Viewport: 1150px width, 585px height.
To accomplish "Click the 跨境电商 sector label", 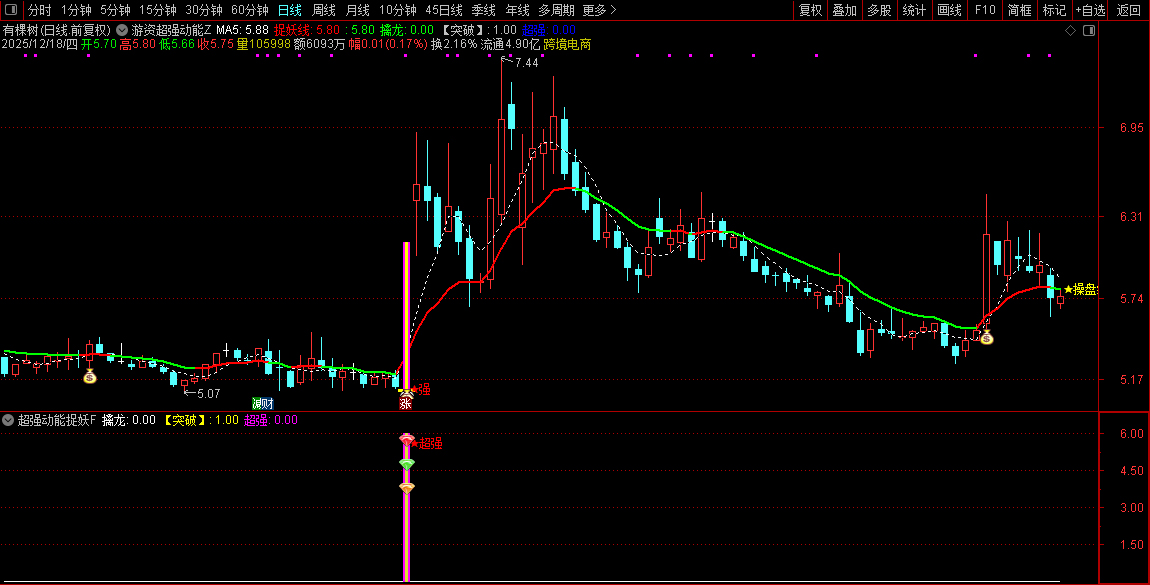I will tap(567, 45).
